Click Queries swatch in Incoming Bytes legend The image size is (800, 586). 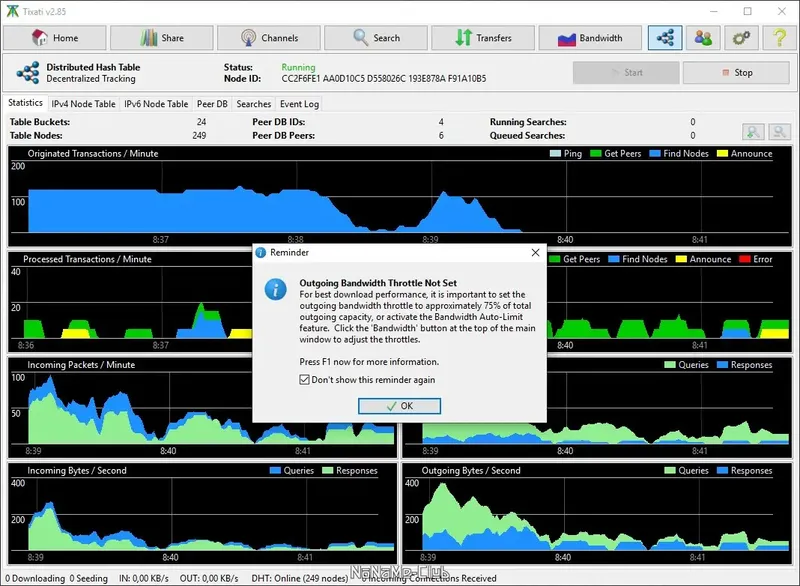pyautogui.click(x=275, y=470)
